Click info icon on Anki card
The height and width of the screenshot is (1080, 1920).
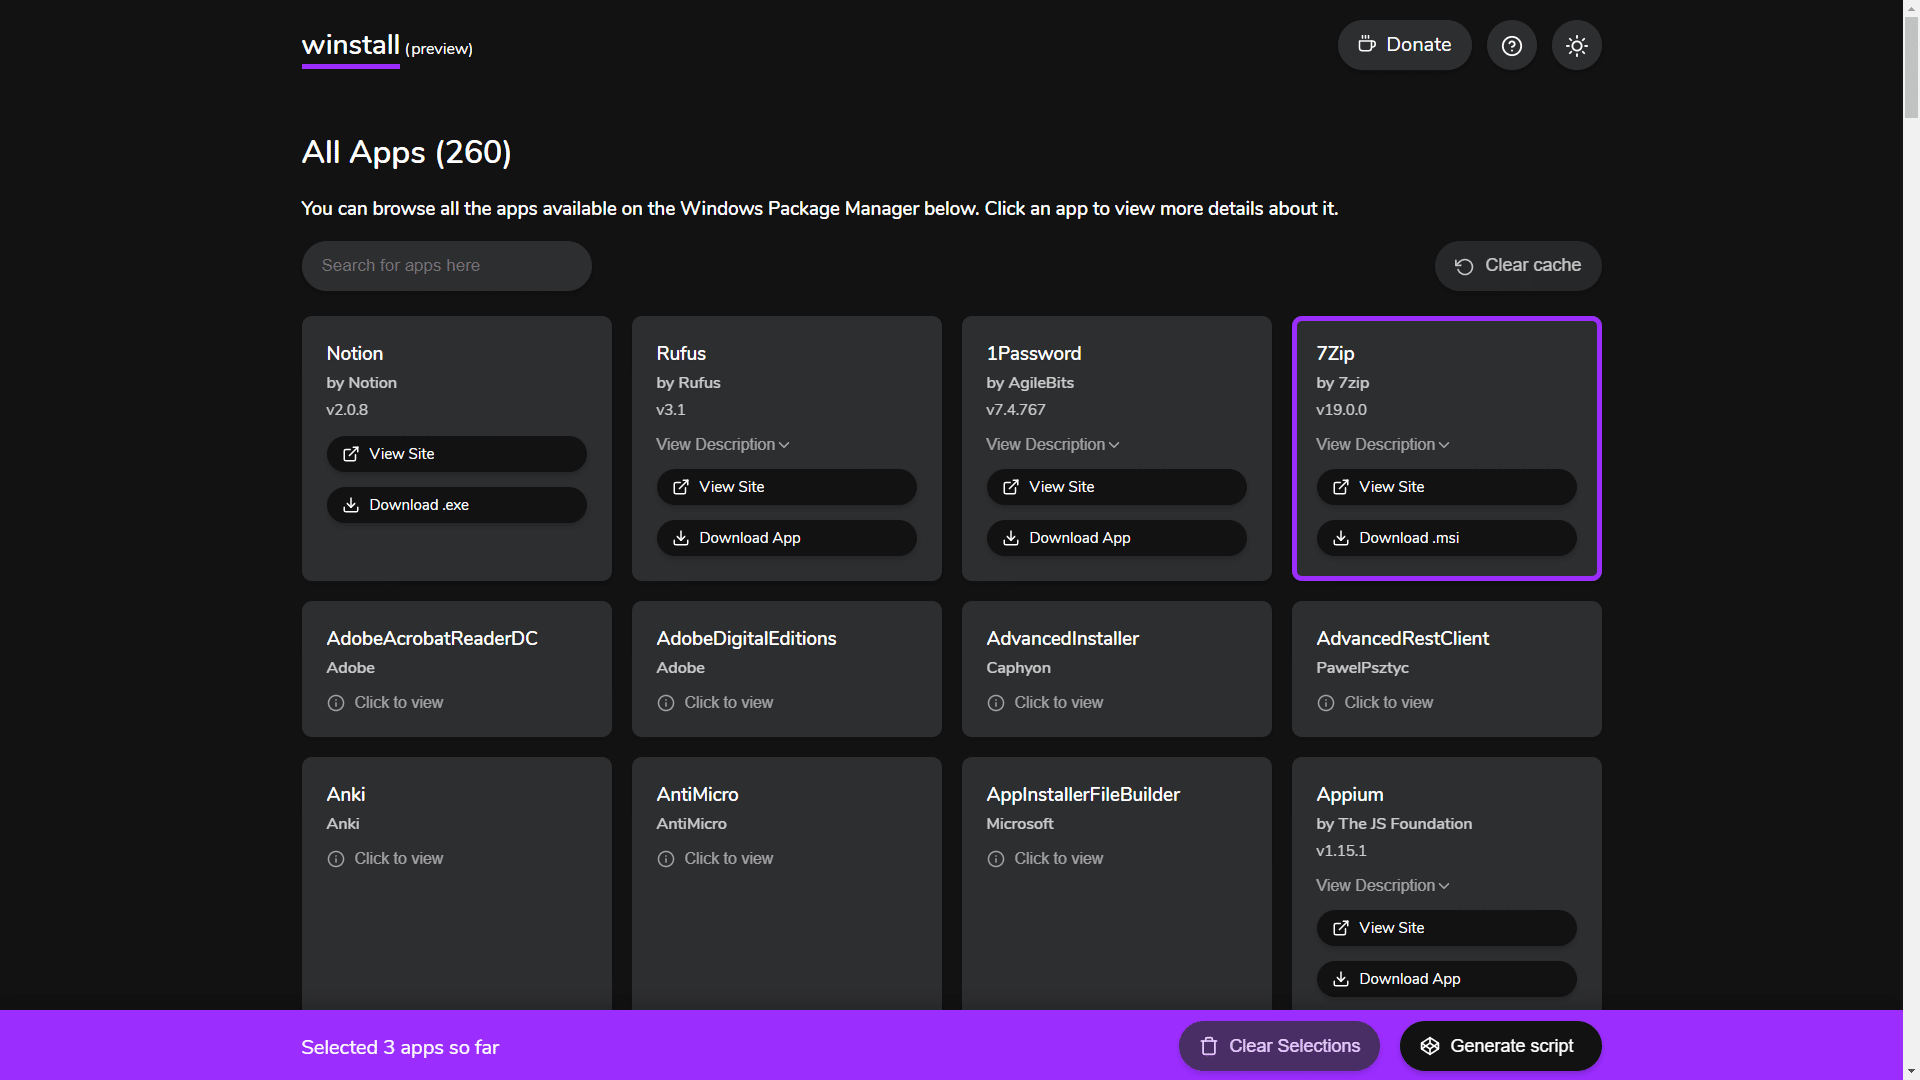point(336,859)
